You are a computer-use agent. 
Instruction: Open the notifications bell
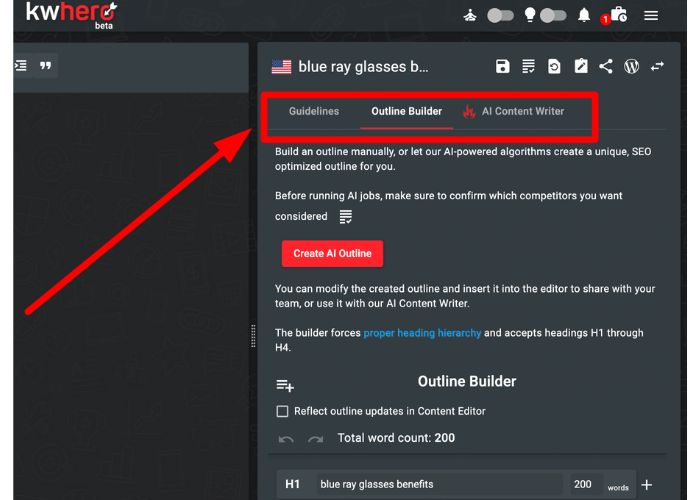(x=584, y=15)
